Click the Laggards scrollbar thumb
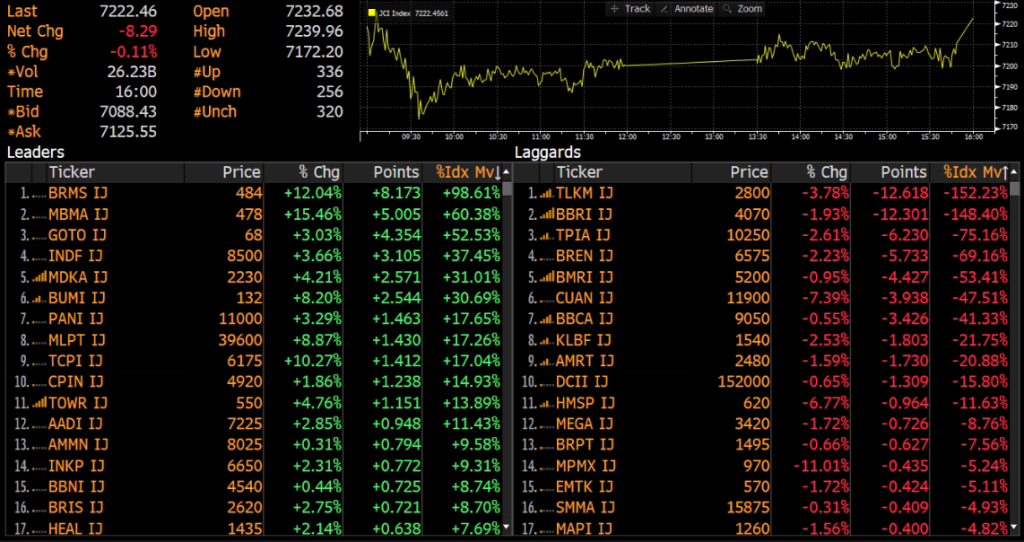Viewport: 1024px width, 542px height. pos(1014,189)
